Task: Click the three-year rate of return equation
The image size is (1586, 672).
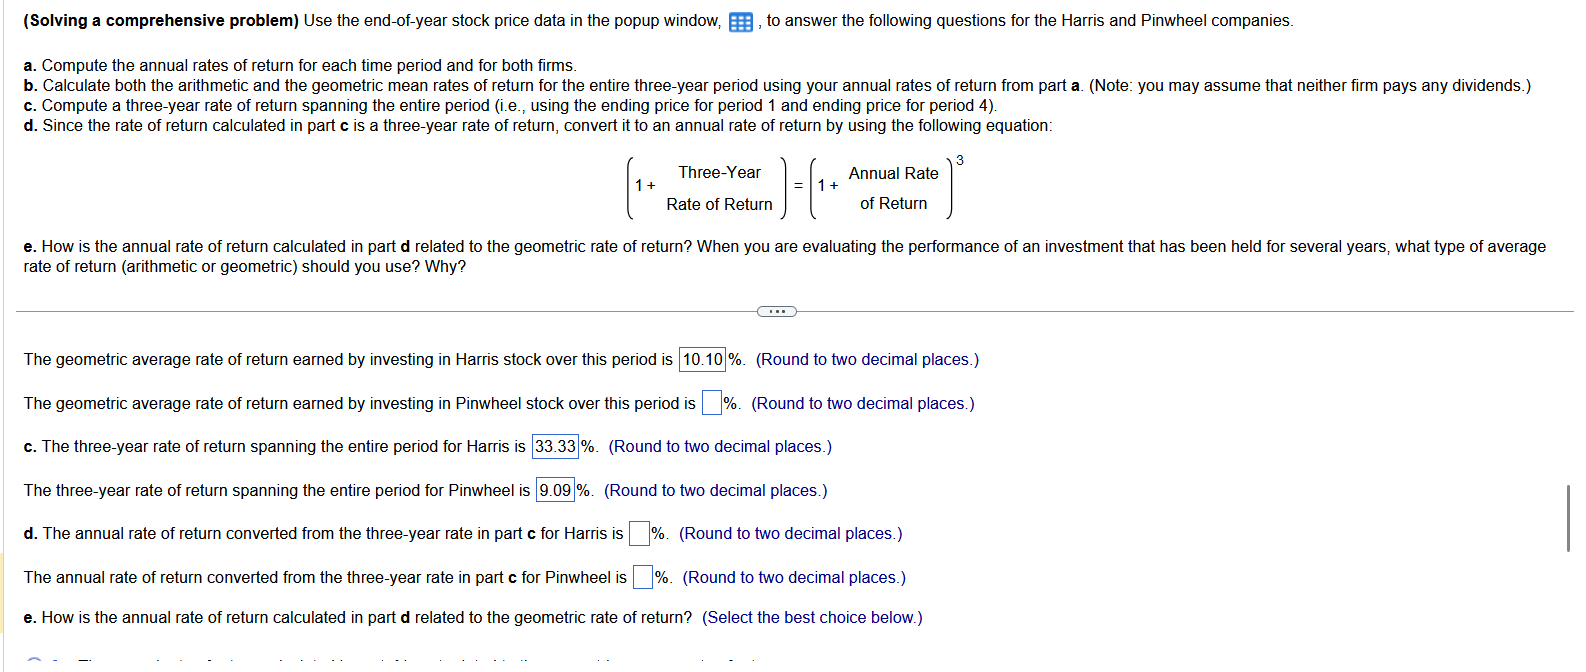Action: tap(790, 187)
